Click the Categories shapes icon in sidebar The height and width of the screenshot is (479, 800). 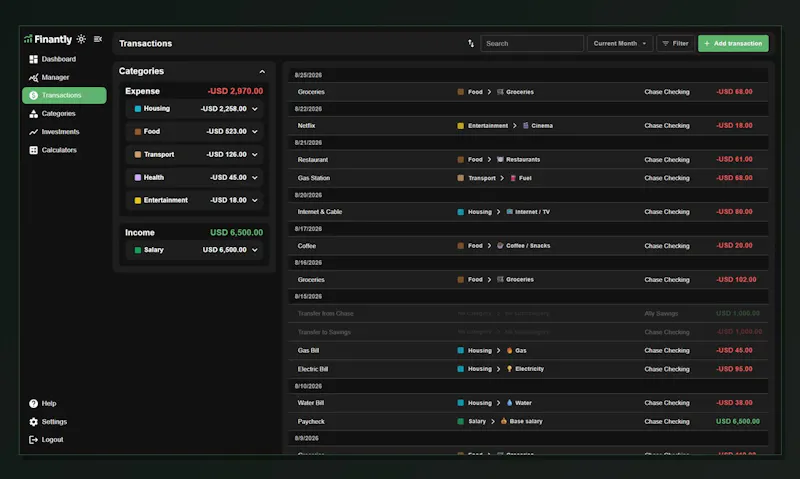[34, 114]
